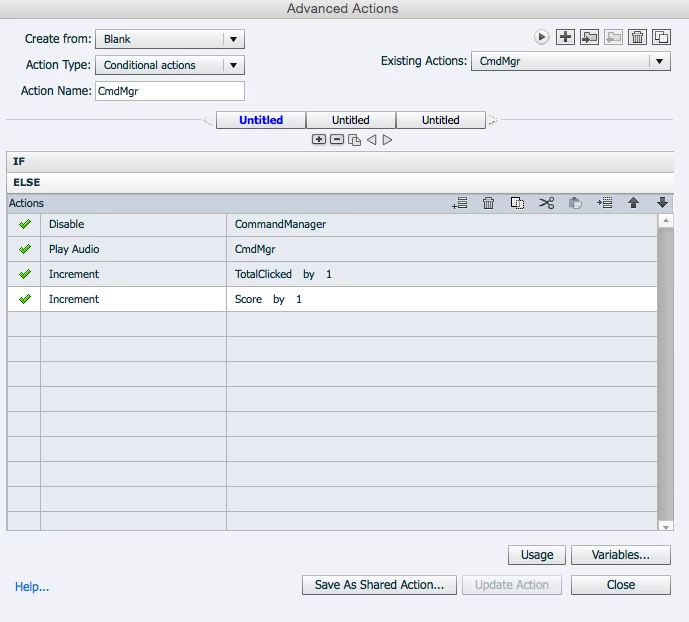Select the Increment cell in the TotalClicked row
Image resolution: width=689 pixels, height=622 pixels.
pos(134,274)
